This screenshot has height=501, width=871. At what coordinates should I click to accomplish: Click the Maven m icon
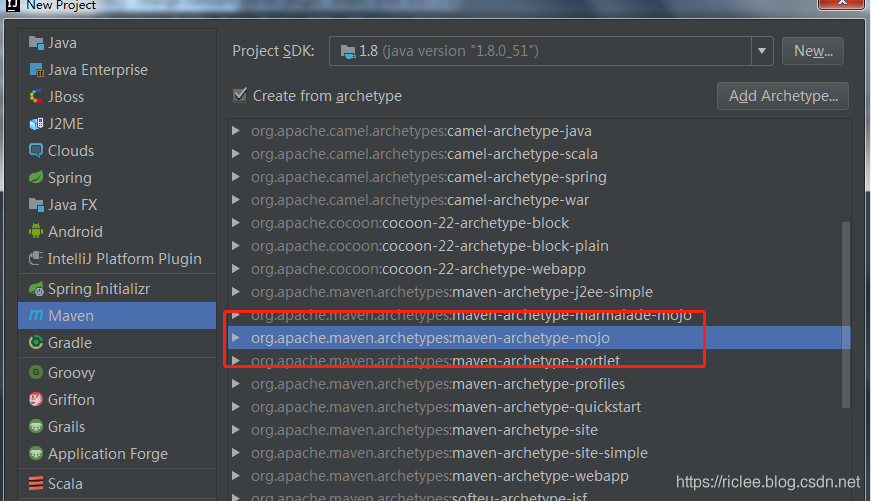click(x=36, y=315)
